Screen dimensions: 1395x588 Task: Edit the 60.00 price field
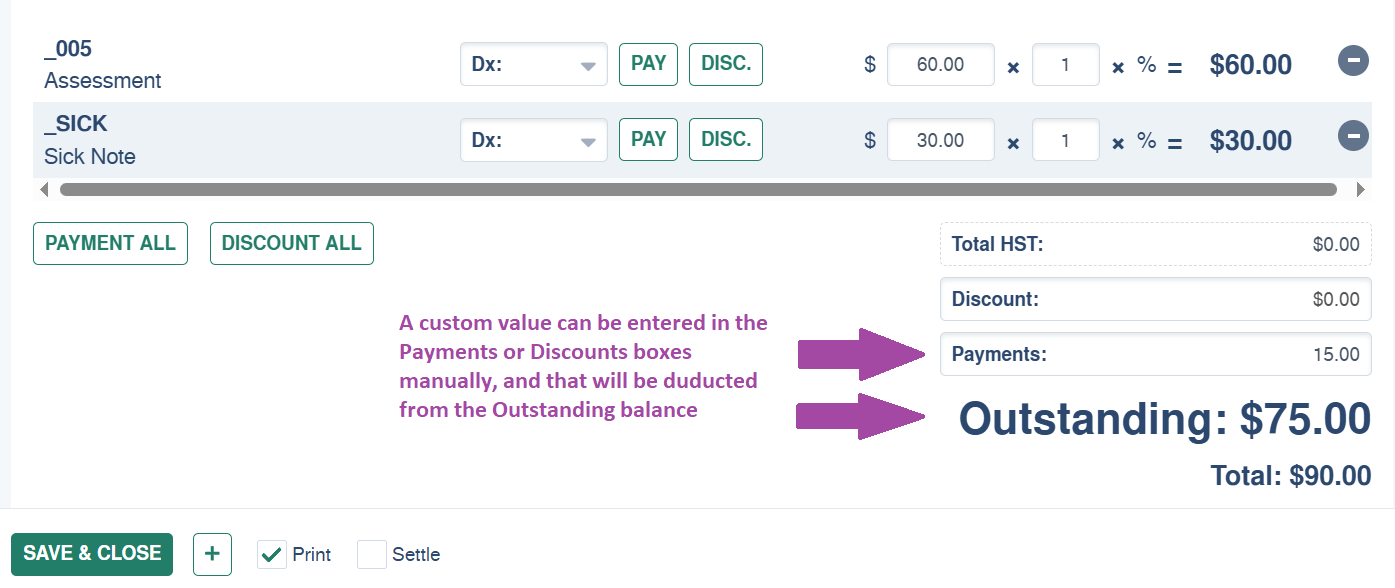[x=941, y=64]
